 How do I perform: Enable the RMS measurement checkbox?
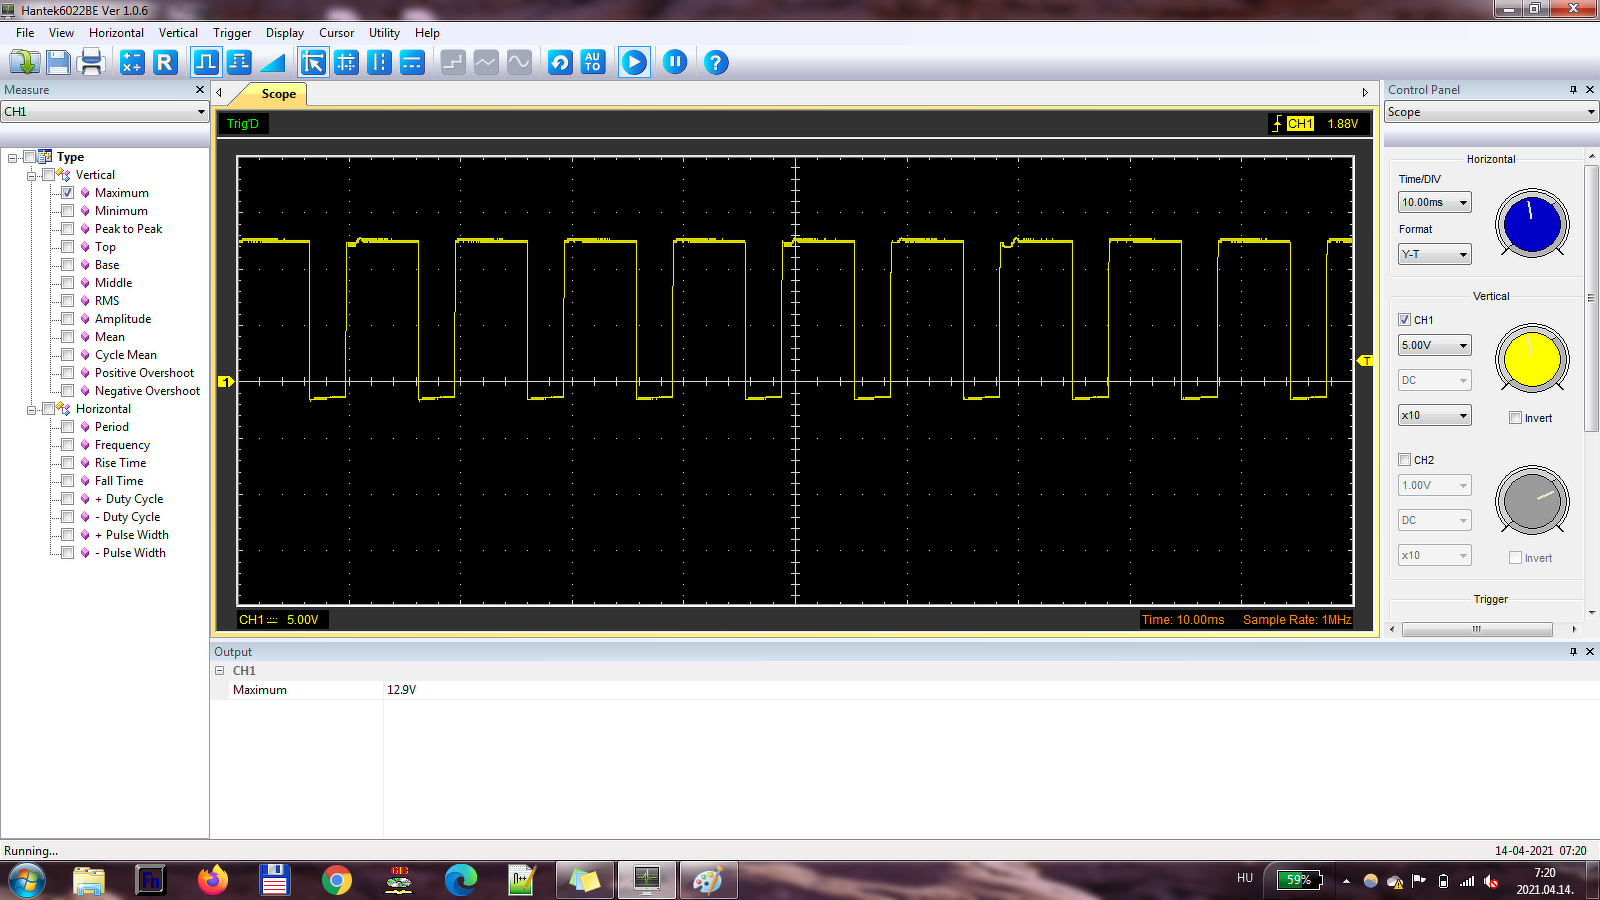coord(68,301)
